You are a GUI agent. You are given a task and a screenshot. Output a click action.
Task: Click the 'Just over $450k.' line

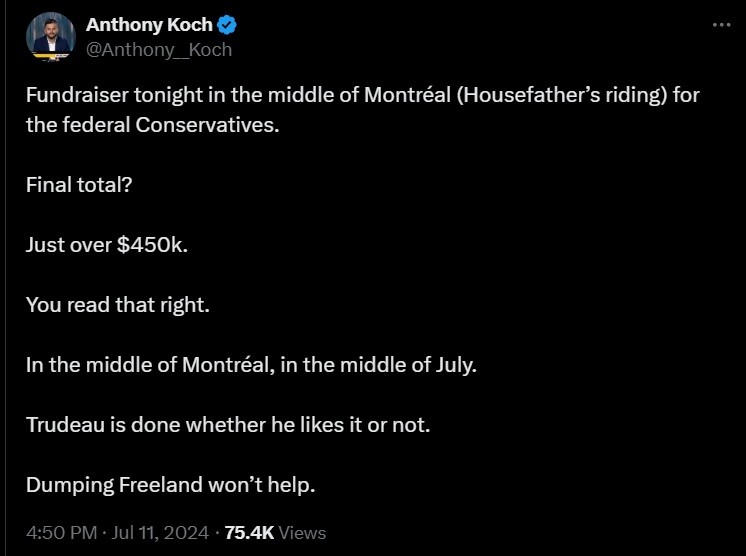point(106,245)
